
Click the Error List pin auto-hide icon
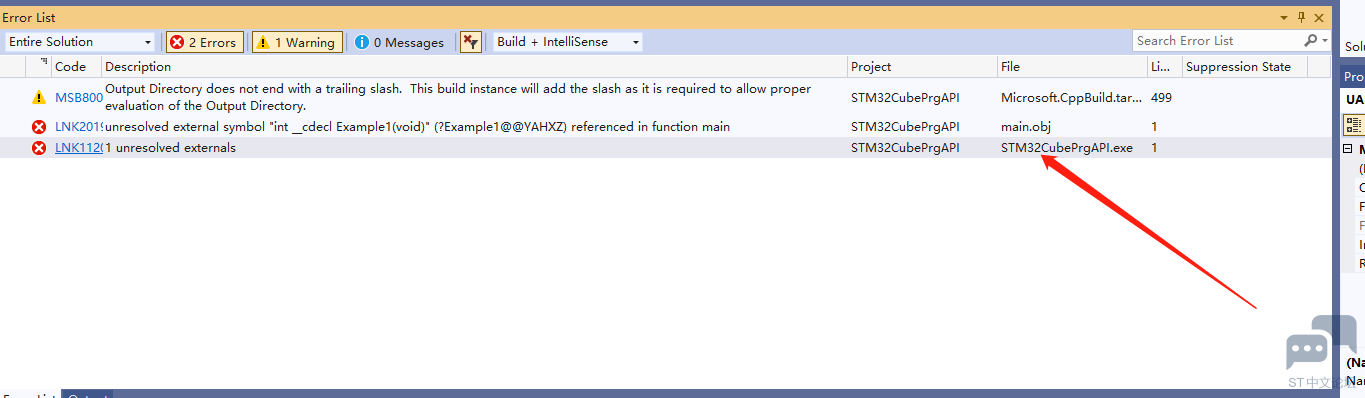coord(1302,17)
